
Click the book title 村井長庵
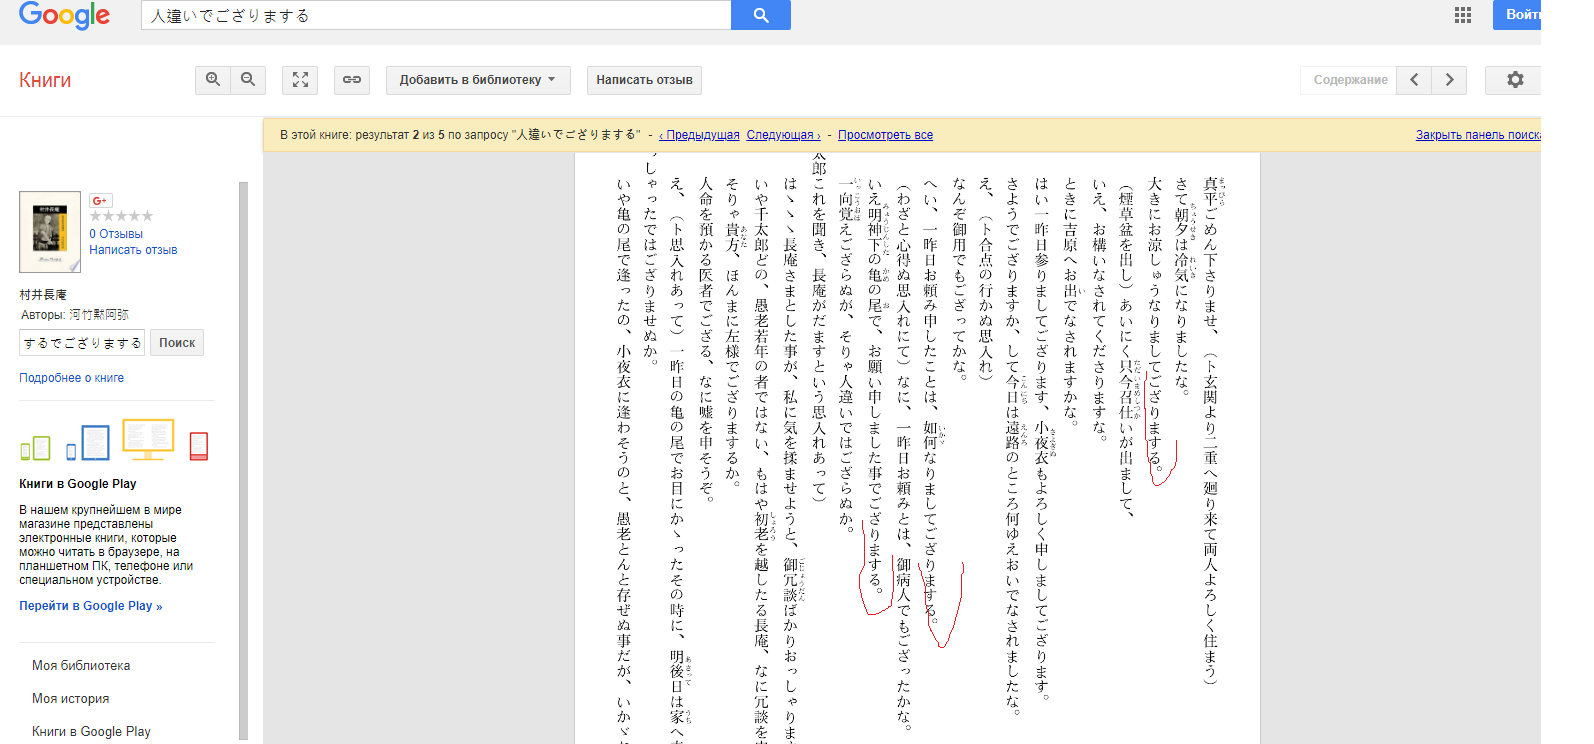[x=43, y=295]
